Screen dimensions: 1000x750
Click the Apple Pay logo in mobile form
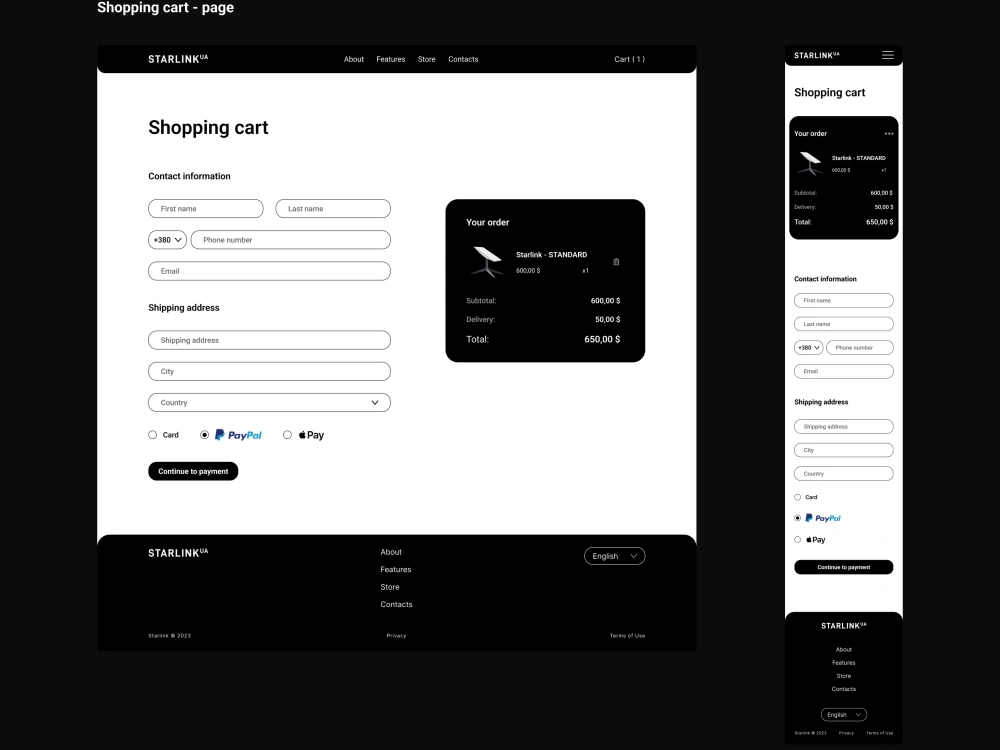coord(816,540)
